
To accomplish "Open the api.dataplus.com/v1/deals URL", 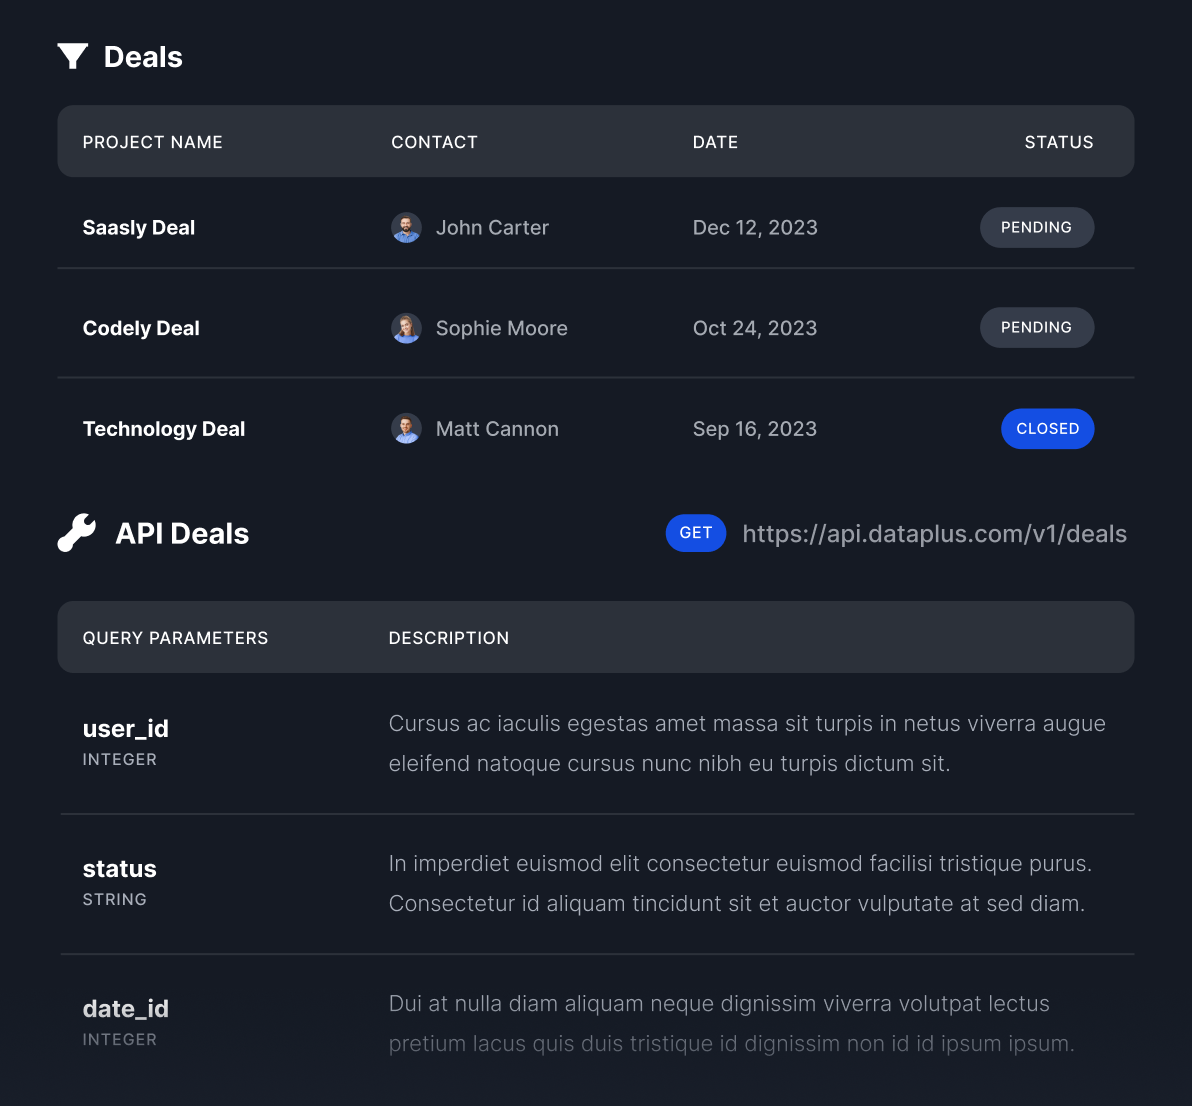I will click(x=934, y=534).
